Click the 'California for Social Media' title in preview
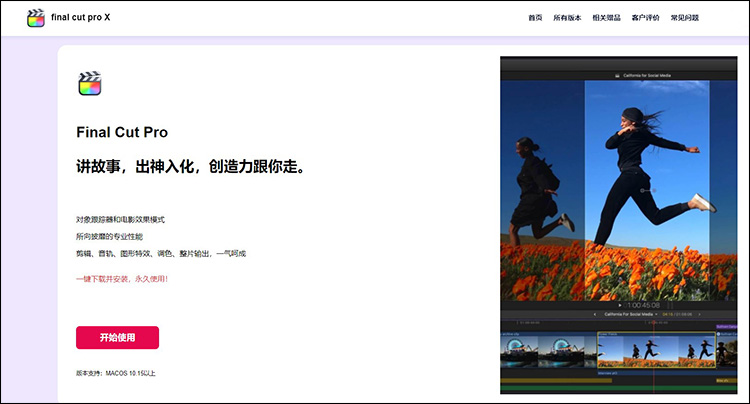 click(x=646, y=75)
